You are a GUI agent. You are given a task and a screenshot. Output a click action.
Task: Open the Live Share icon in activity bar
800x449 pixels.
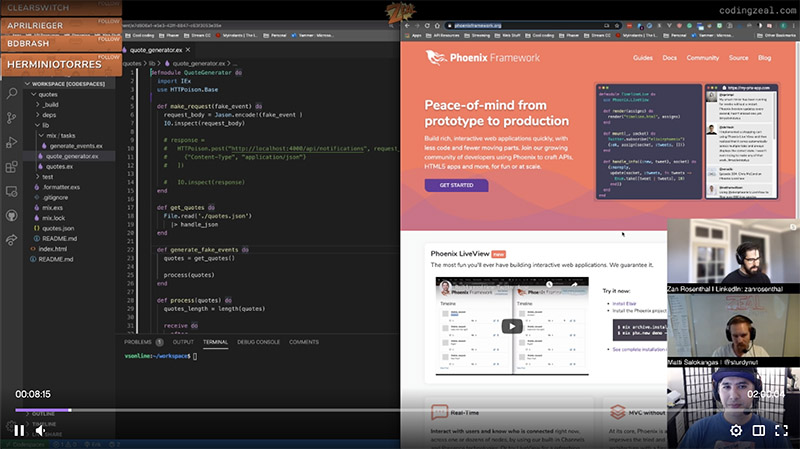coord(11,240)
